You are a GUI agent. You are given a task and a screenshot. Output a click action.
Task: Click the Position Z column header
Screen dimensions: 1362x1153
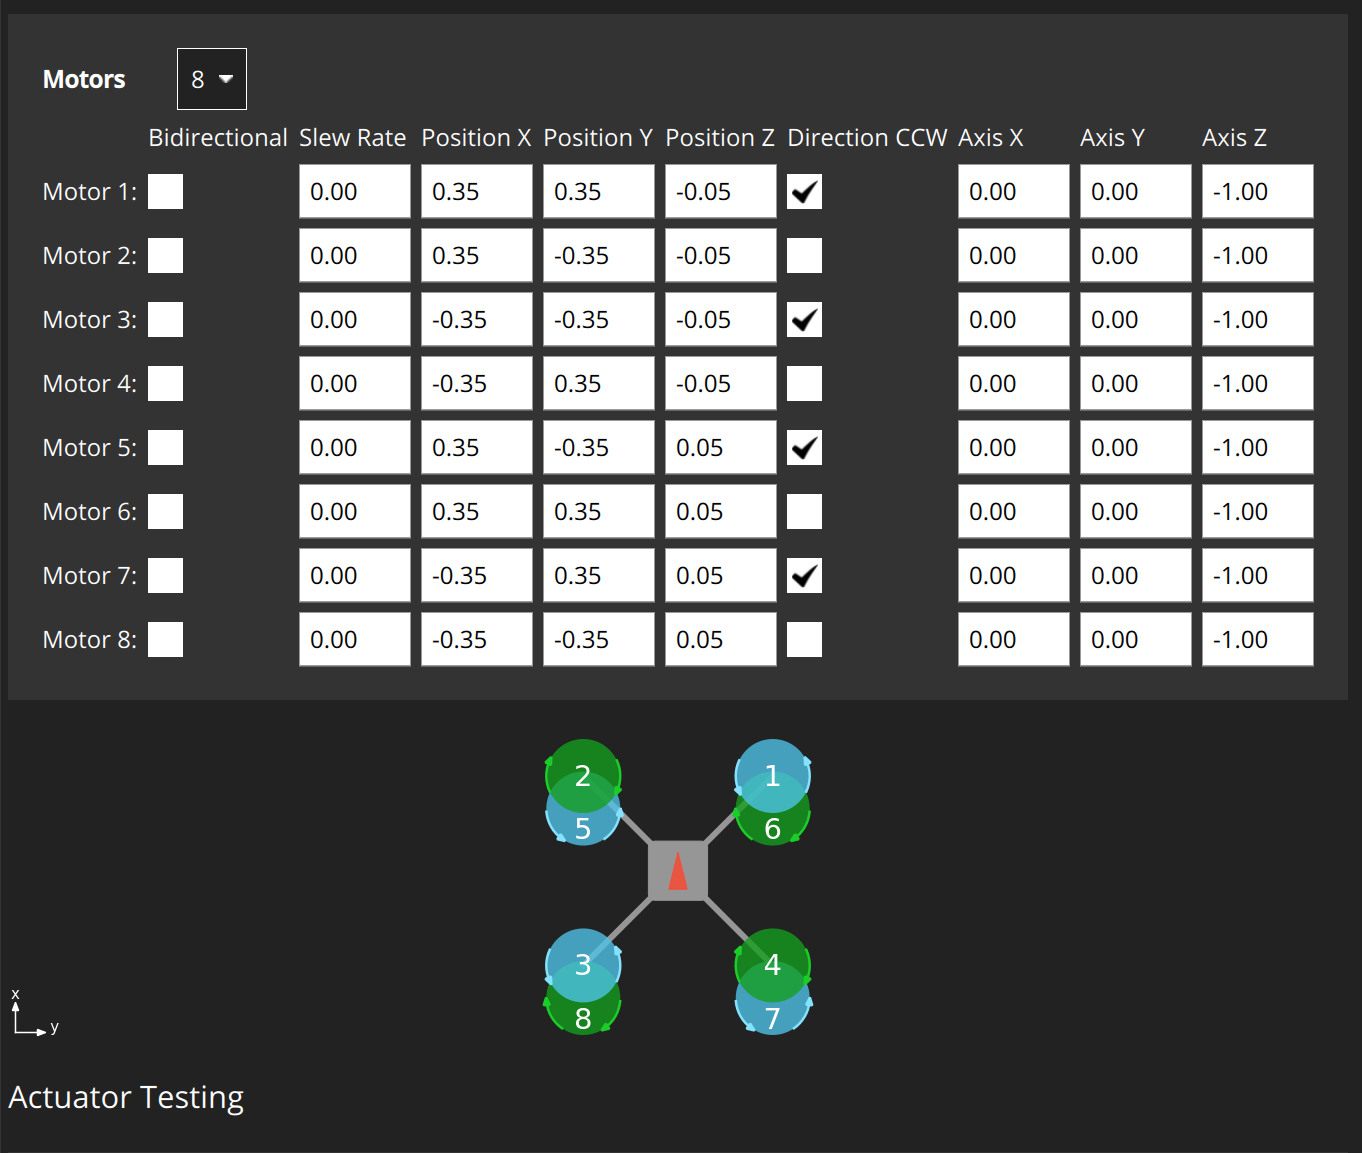tap(720, 138)
